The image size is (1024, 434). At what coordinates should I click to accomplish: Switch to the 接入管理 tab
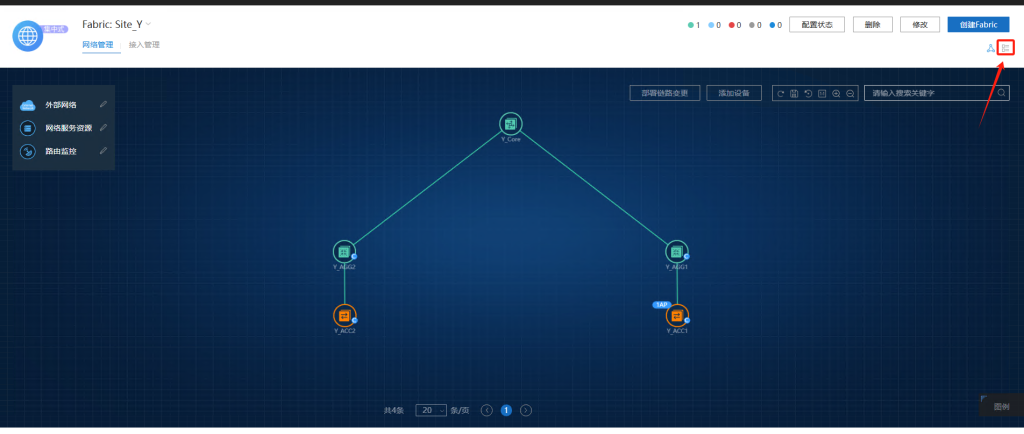pyautogui.click(x=144, y=45)
